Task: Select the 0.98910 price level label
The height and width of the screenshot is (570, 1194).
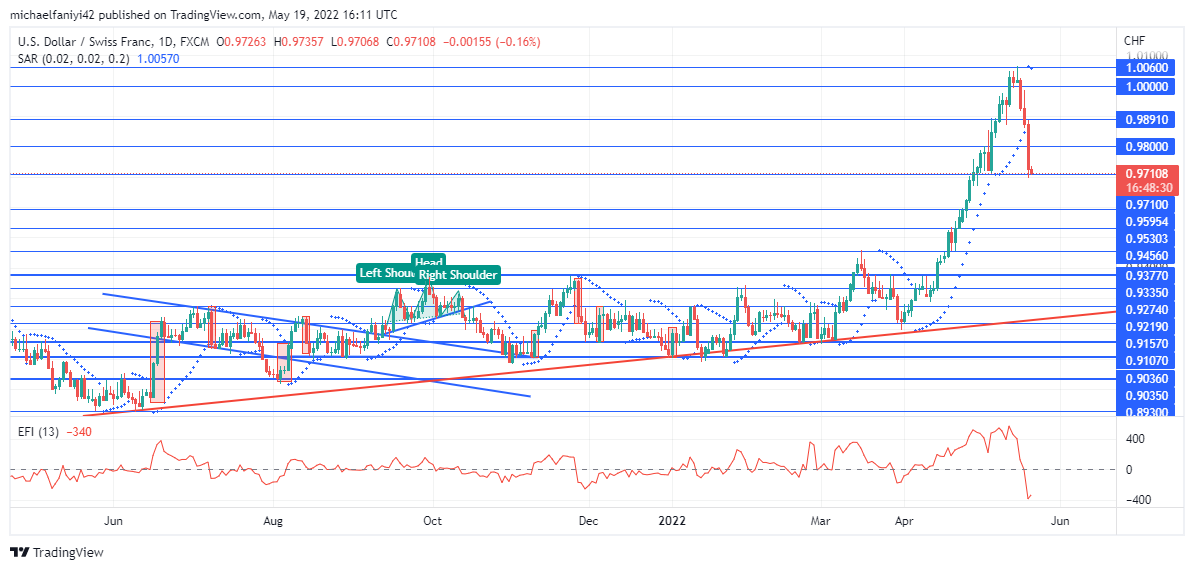Action: [x=1146, y=119]
